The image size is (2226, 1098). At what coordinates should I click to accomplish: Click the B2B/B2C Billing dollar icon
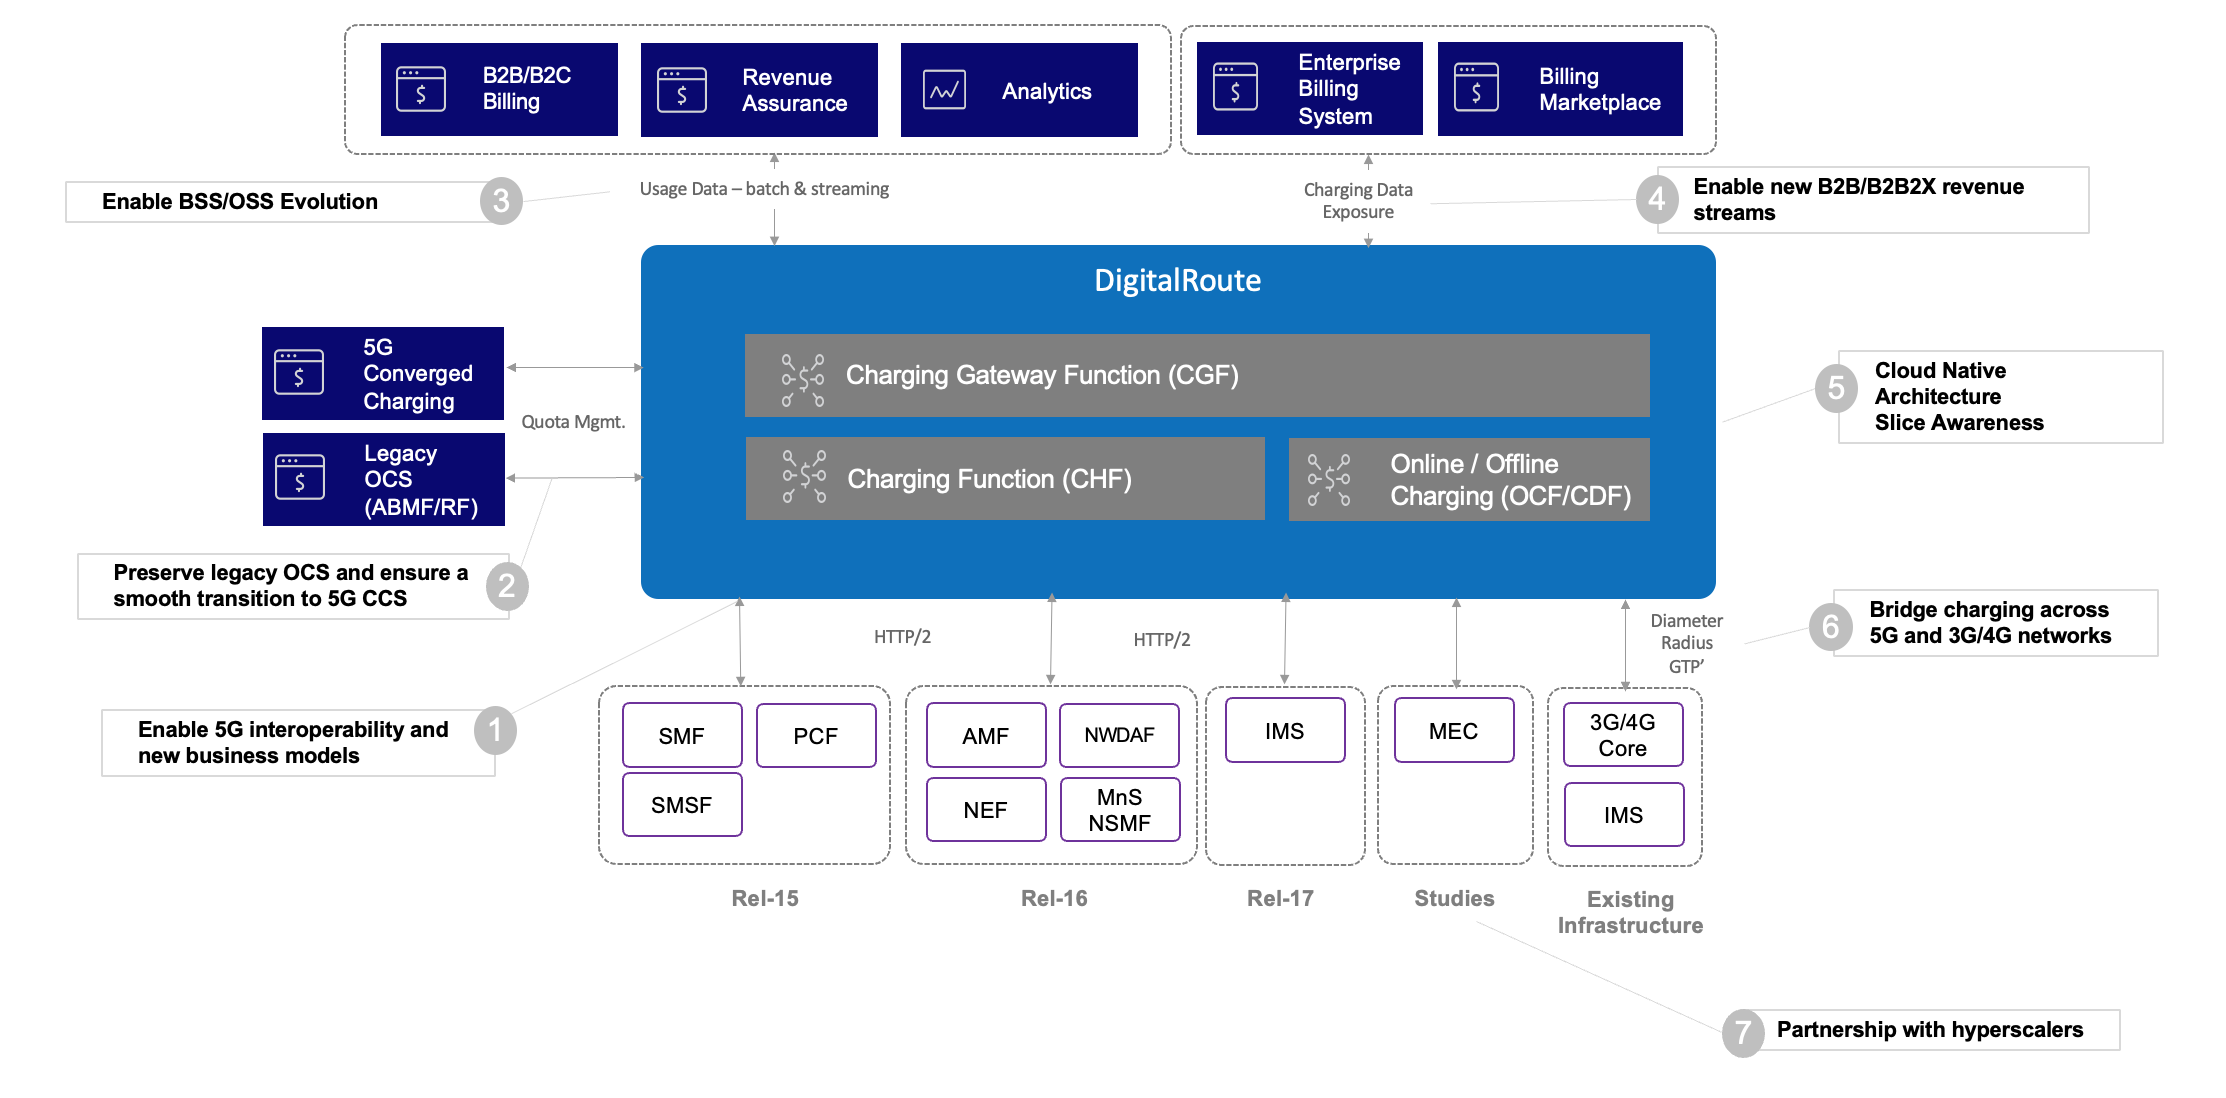(x=421, y=90)
